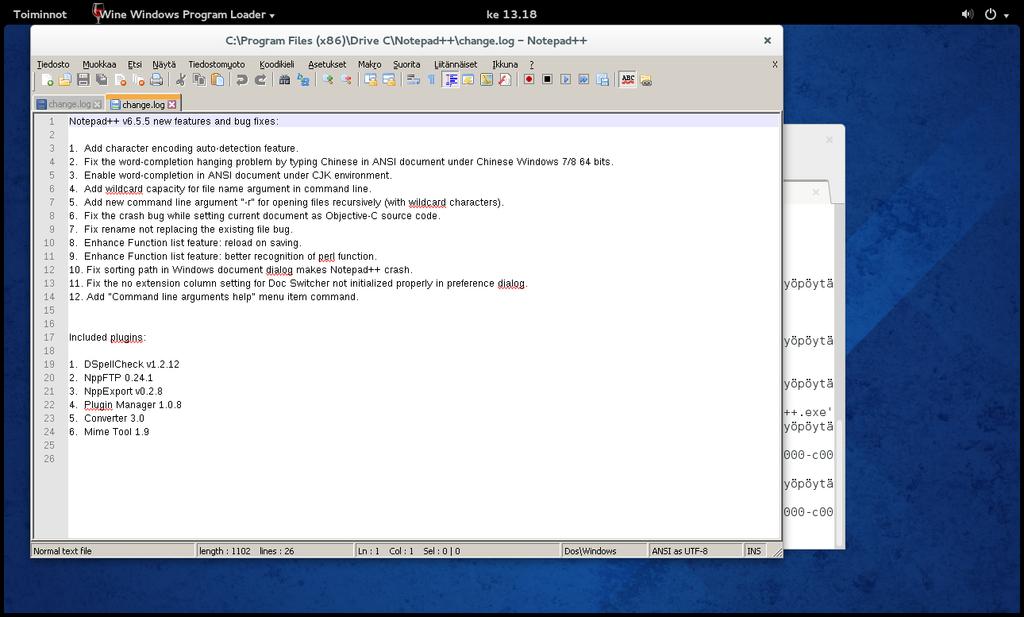Open the Liitännäiset menu
This screenshot has height=617, width=1024.
(456, 64)
